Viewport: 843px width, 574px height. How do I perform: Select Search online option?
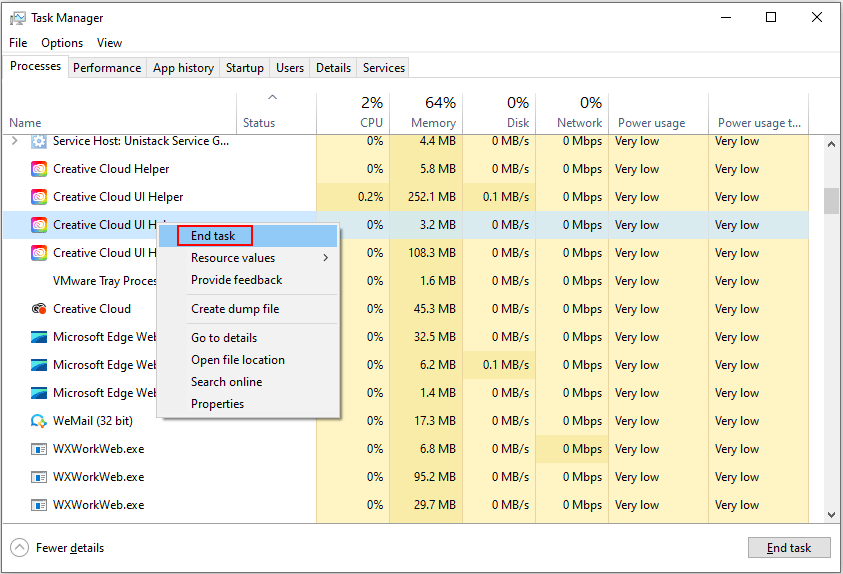(x=248, y=382)
